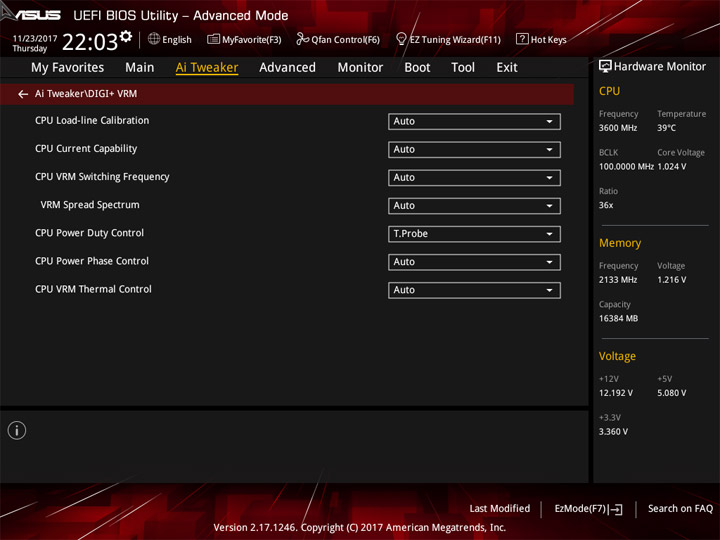The width and height of the screenshot is (720, 540).
Task: Open the Monitor tab
Action: 360,68
